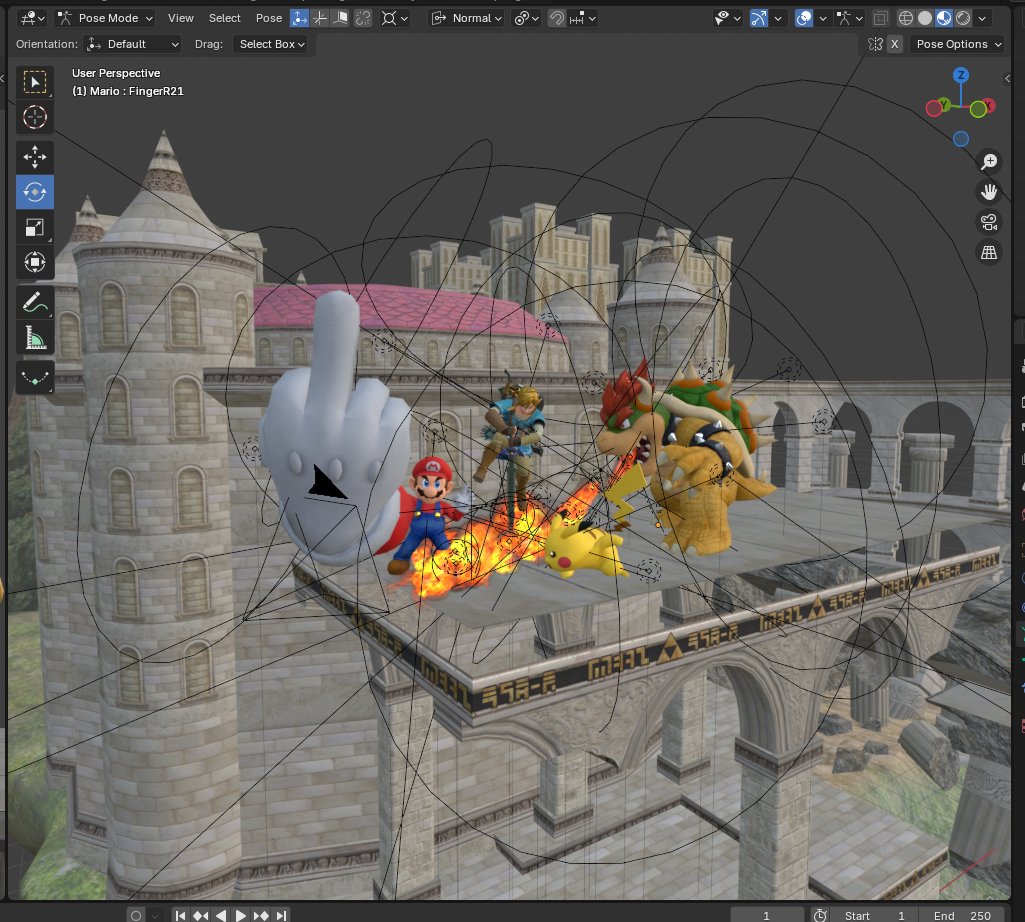The height and width of the screenshot is (922, 1025).
Task: Open the bone pose overlay dropdown
Action: (x=850, y=18)
